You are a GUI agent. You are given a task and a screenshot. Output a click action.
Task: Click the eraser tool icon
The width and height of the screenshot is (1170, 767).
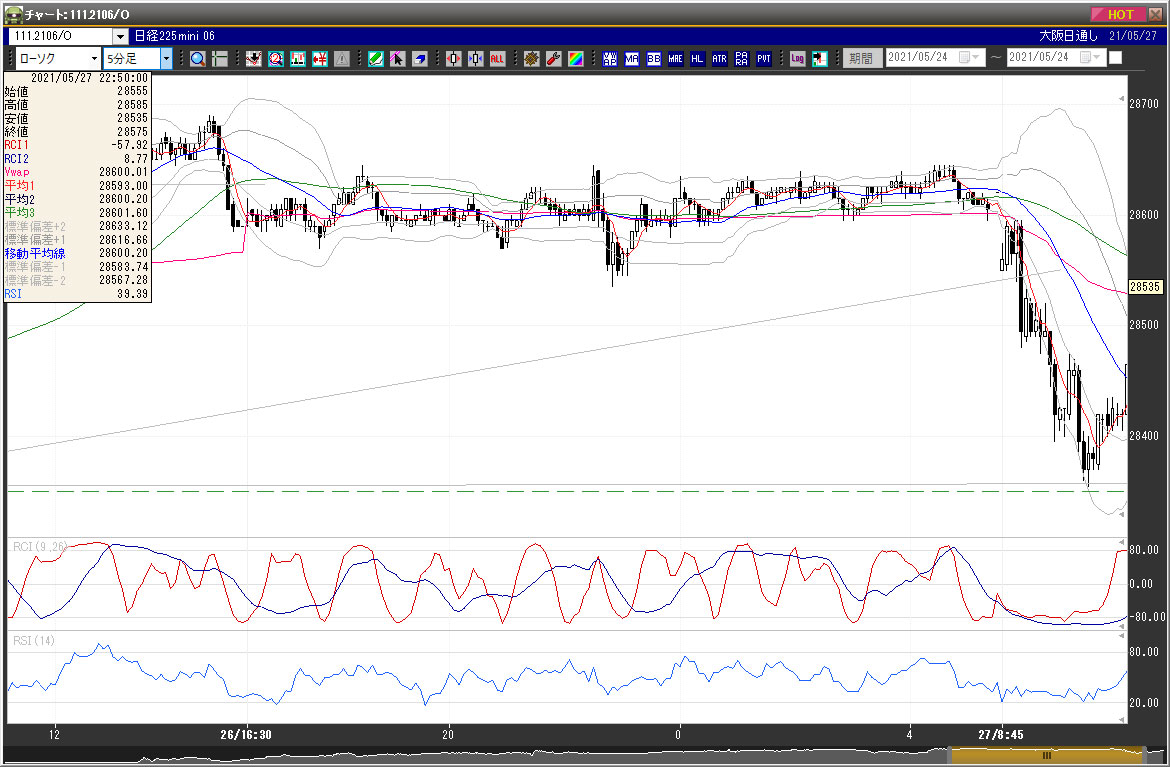(420, 58)
